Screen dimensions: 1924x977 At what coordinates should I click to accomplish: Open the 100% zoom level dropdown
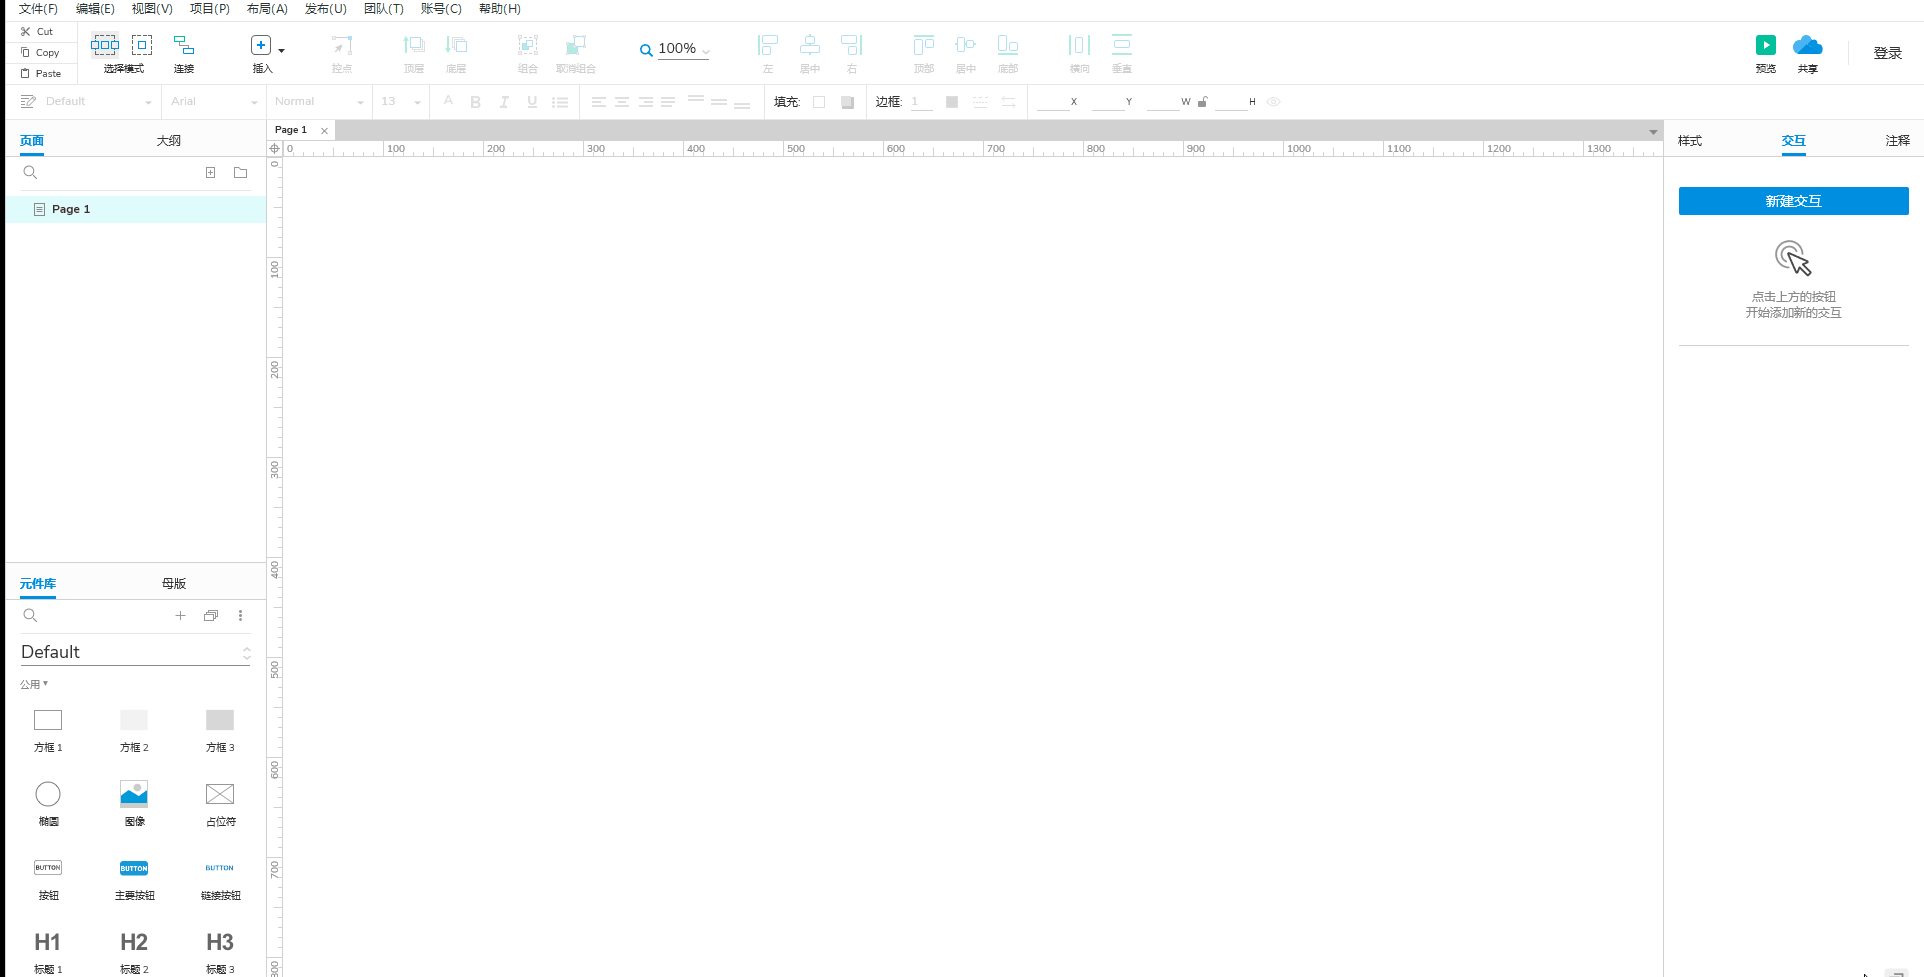[684, 49]
